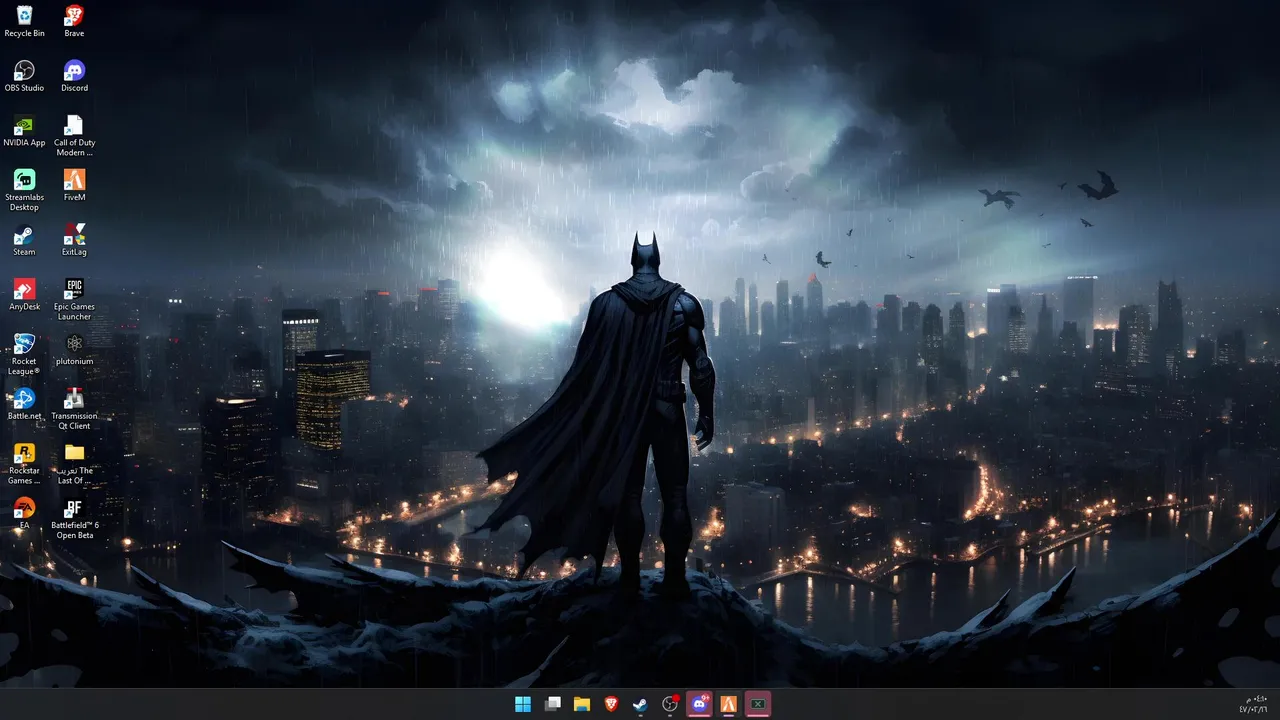
Task: Select the Battle.net desktop icon
Action: (x=24, y=404)
